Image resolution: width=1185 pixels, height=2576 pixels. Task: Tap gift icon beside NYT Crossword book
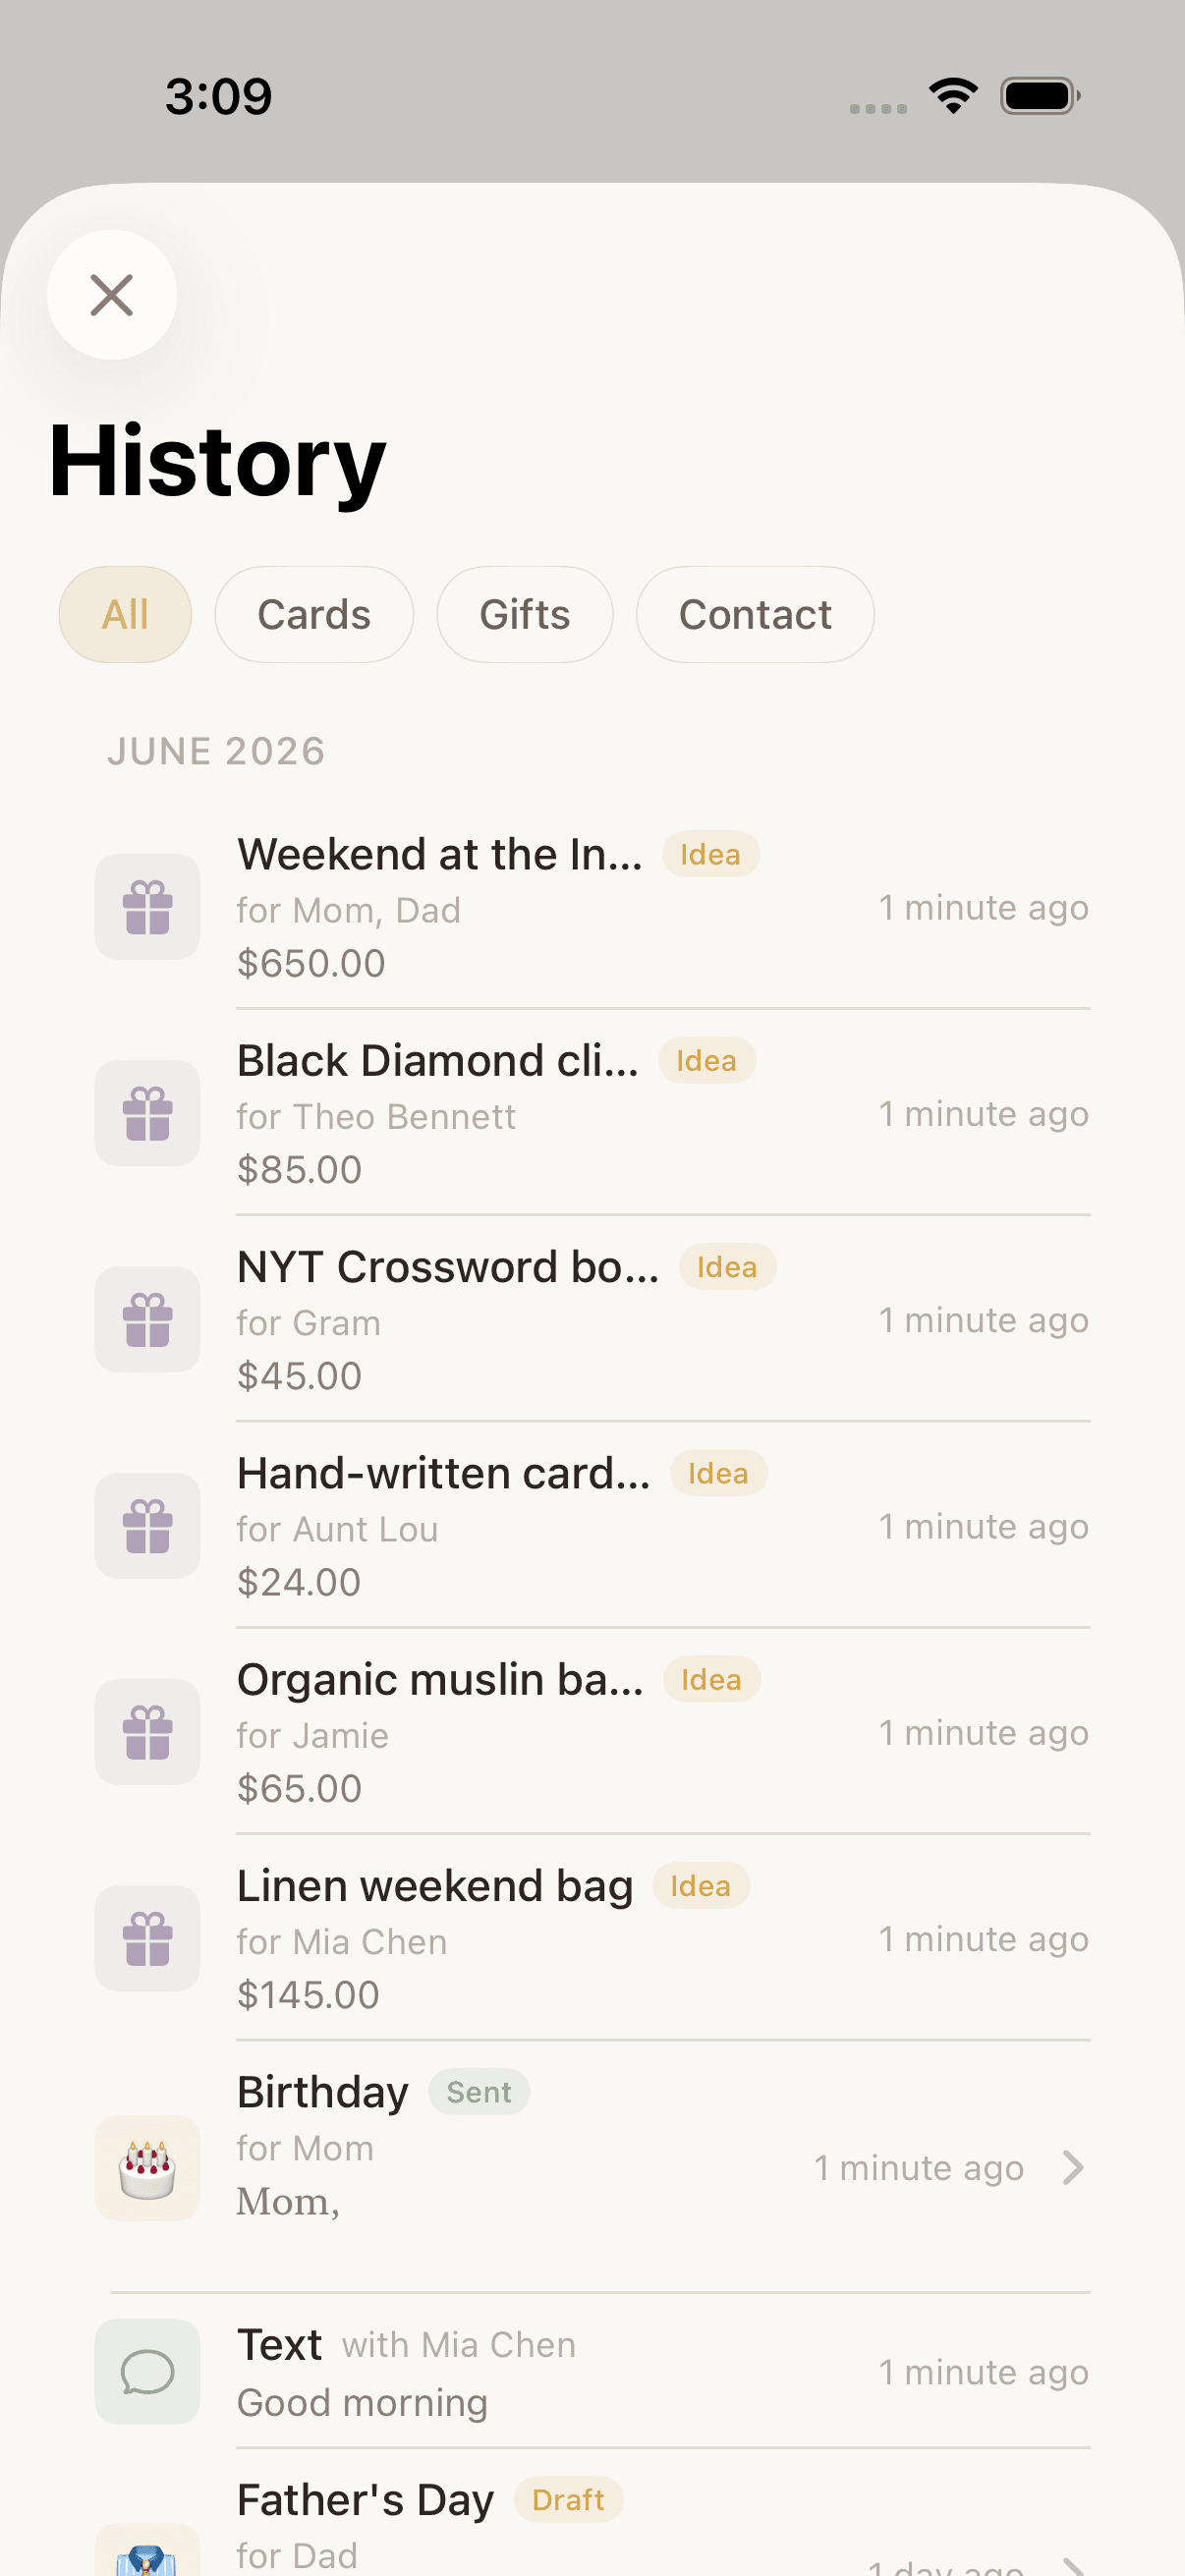point(147,1319)
